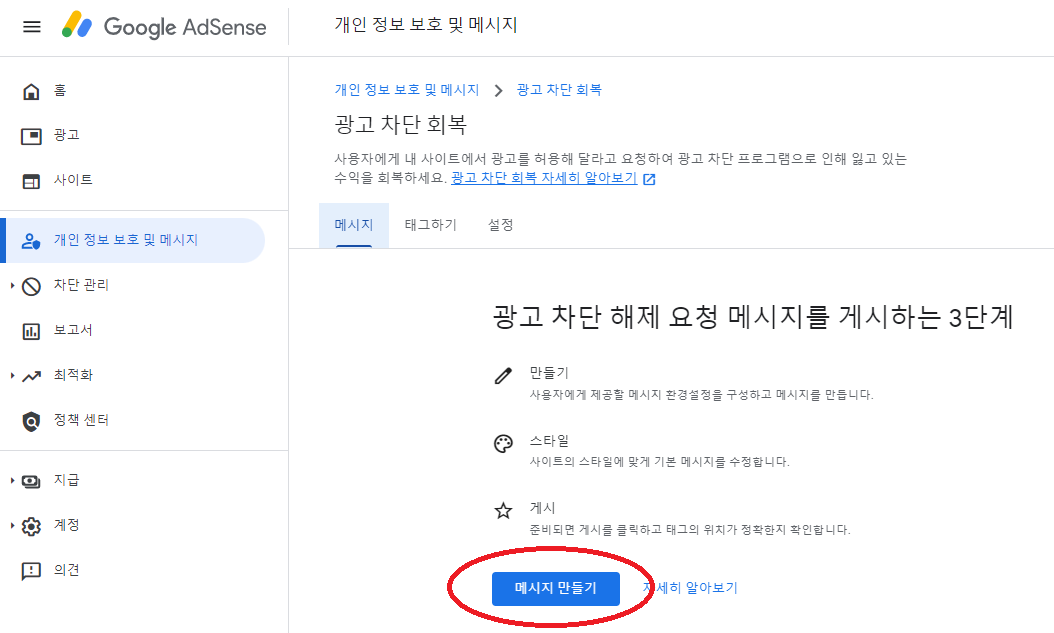Expand the 지급 payments section
This screenshot has width=1054, height=633.
[x=12, y=481]
